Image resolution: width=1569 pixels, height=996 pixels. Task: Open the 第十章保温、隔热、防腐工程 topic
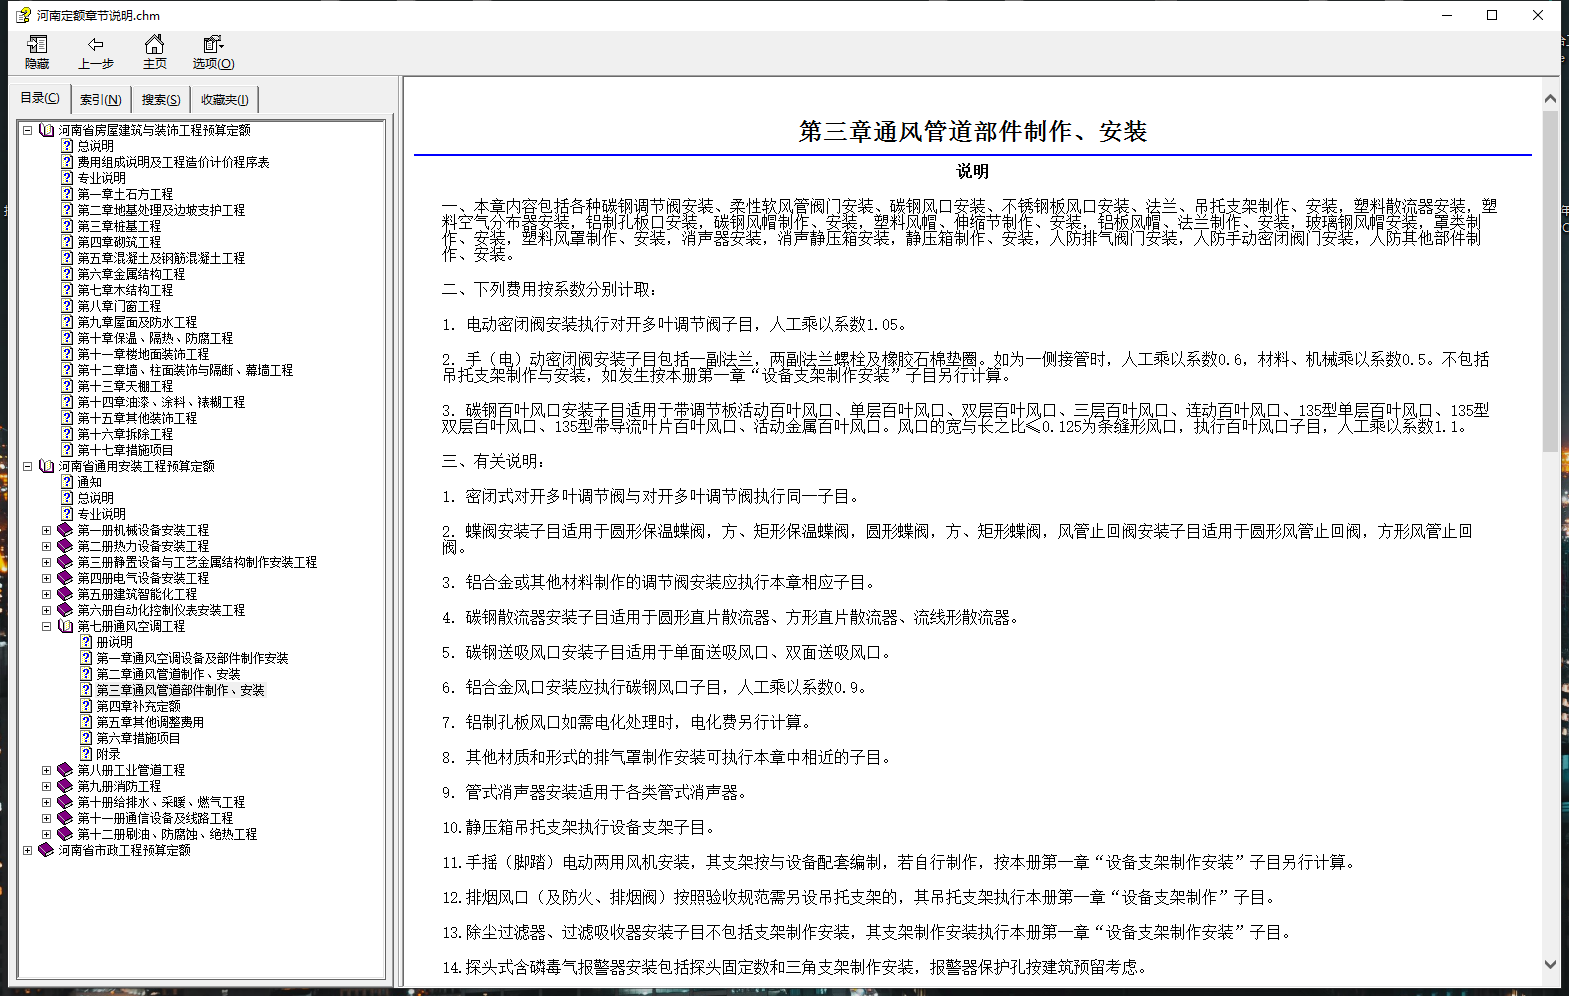click(155, 338)
